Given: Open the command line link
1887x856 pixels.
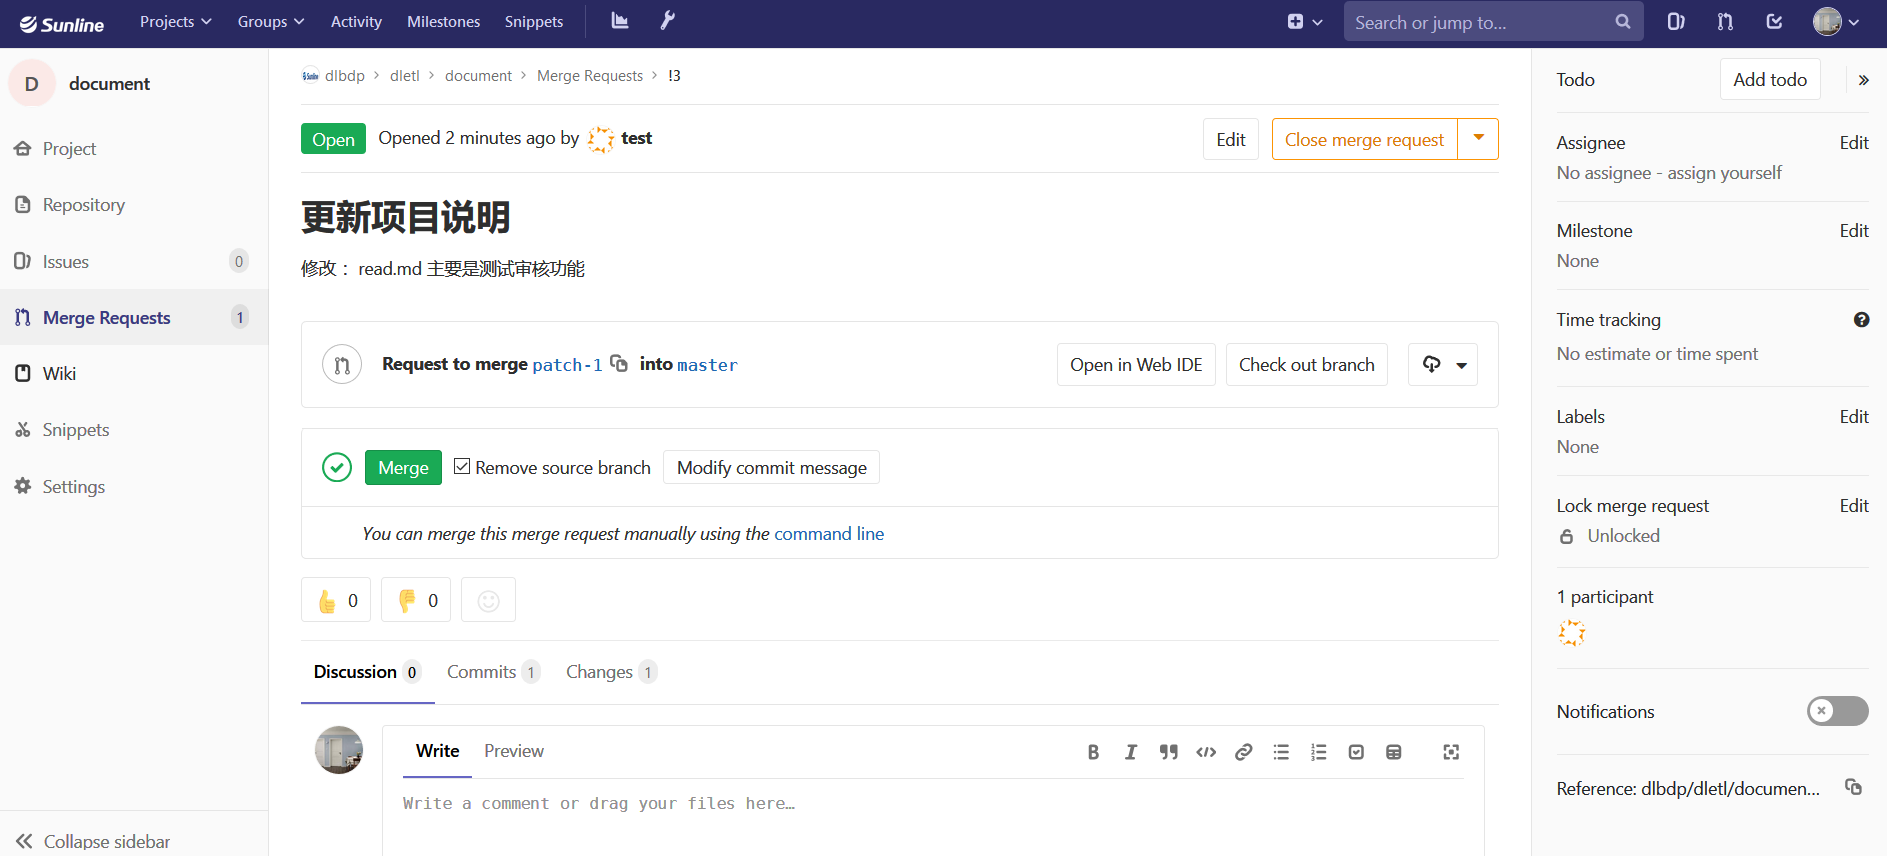Looking at the screenshot, I should pos(829,533).
